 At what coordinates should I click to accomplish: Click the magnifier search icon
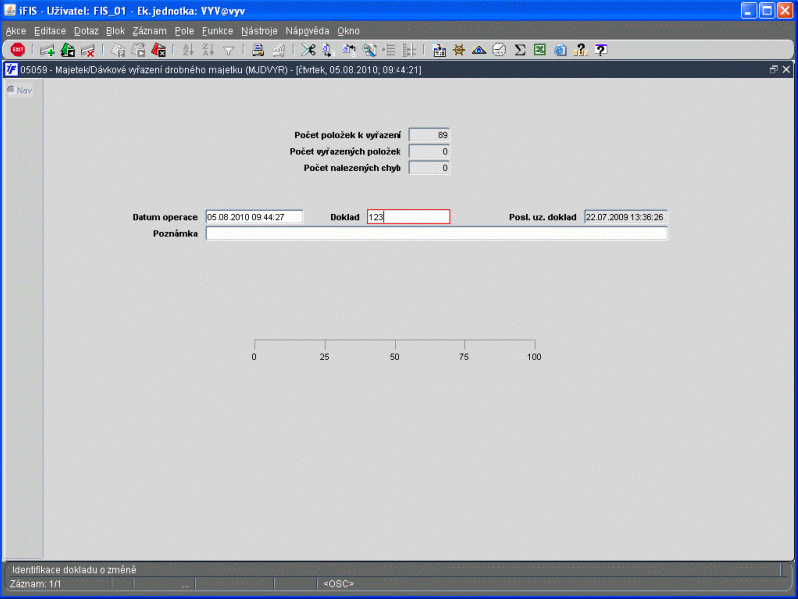coord(369,50)
